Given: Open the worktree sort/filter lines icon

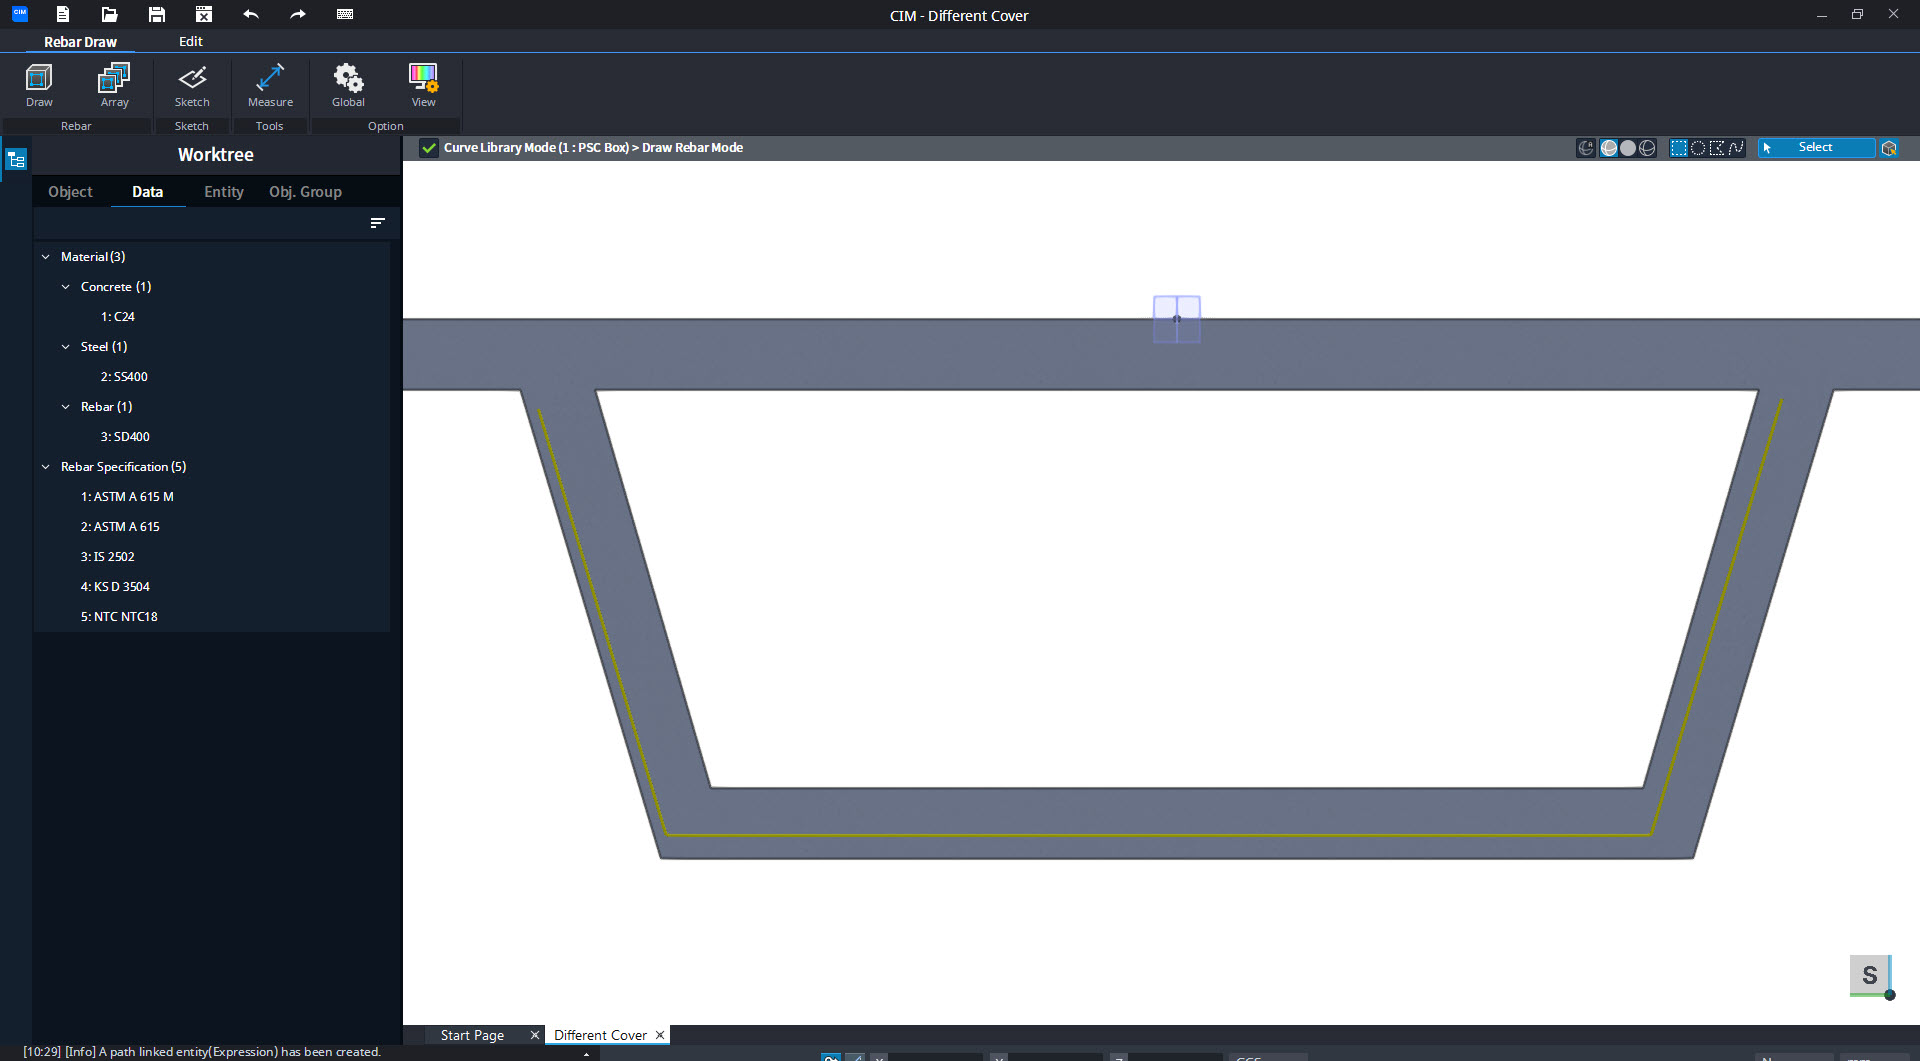Looking at the screenshot, I should click(x=377, y=223).
